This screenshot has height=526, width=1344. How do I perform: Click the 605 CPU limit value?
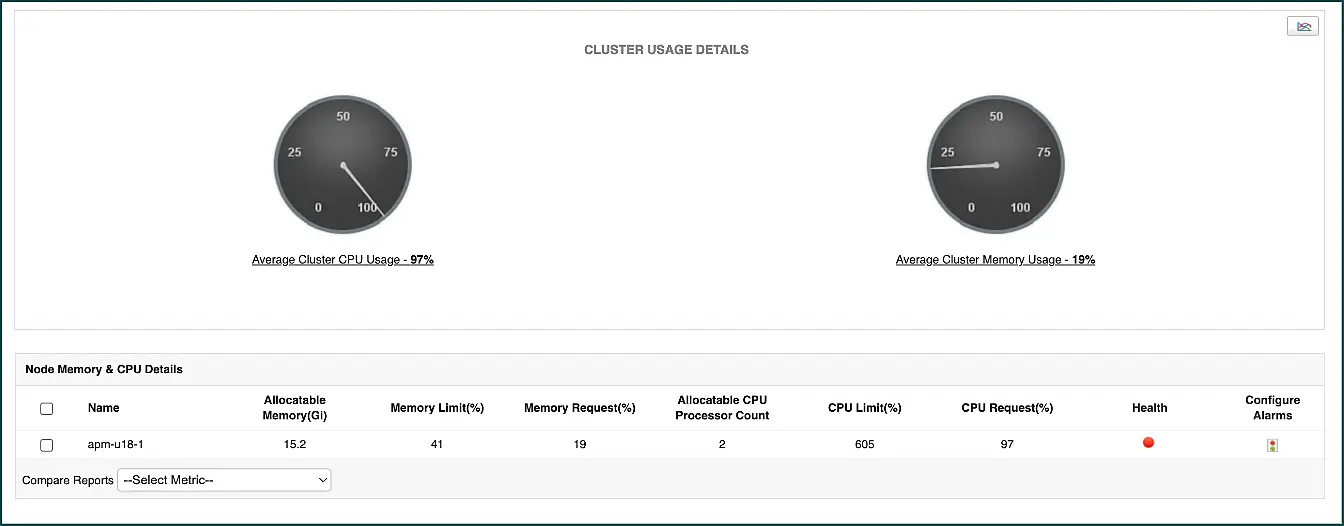[865, 444]
